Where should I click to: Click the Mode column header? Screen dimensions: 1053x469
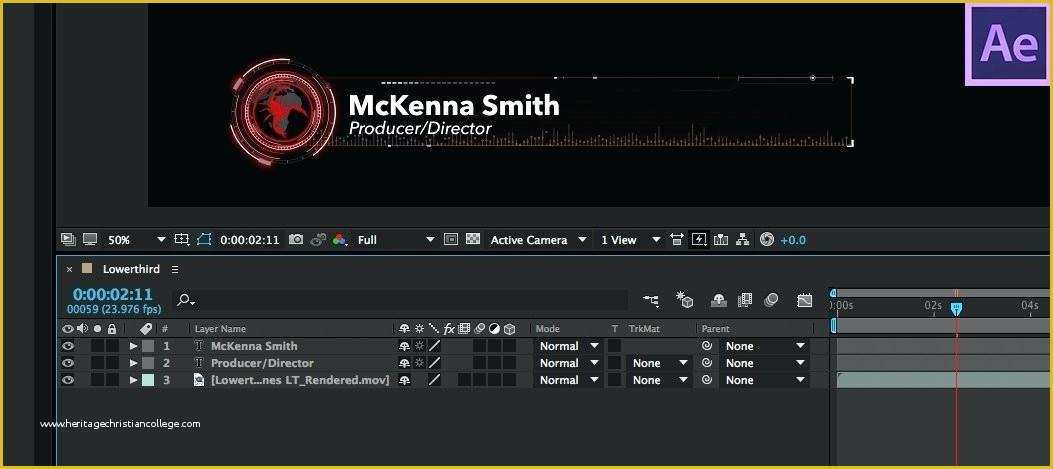pos(548,329)
